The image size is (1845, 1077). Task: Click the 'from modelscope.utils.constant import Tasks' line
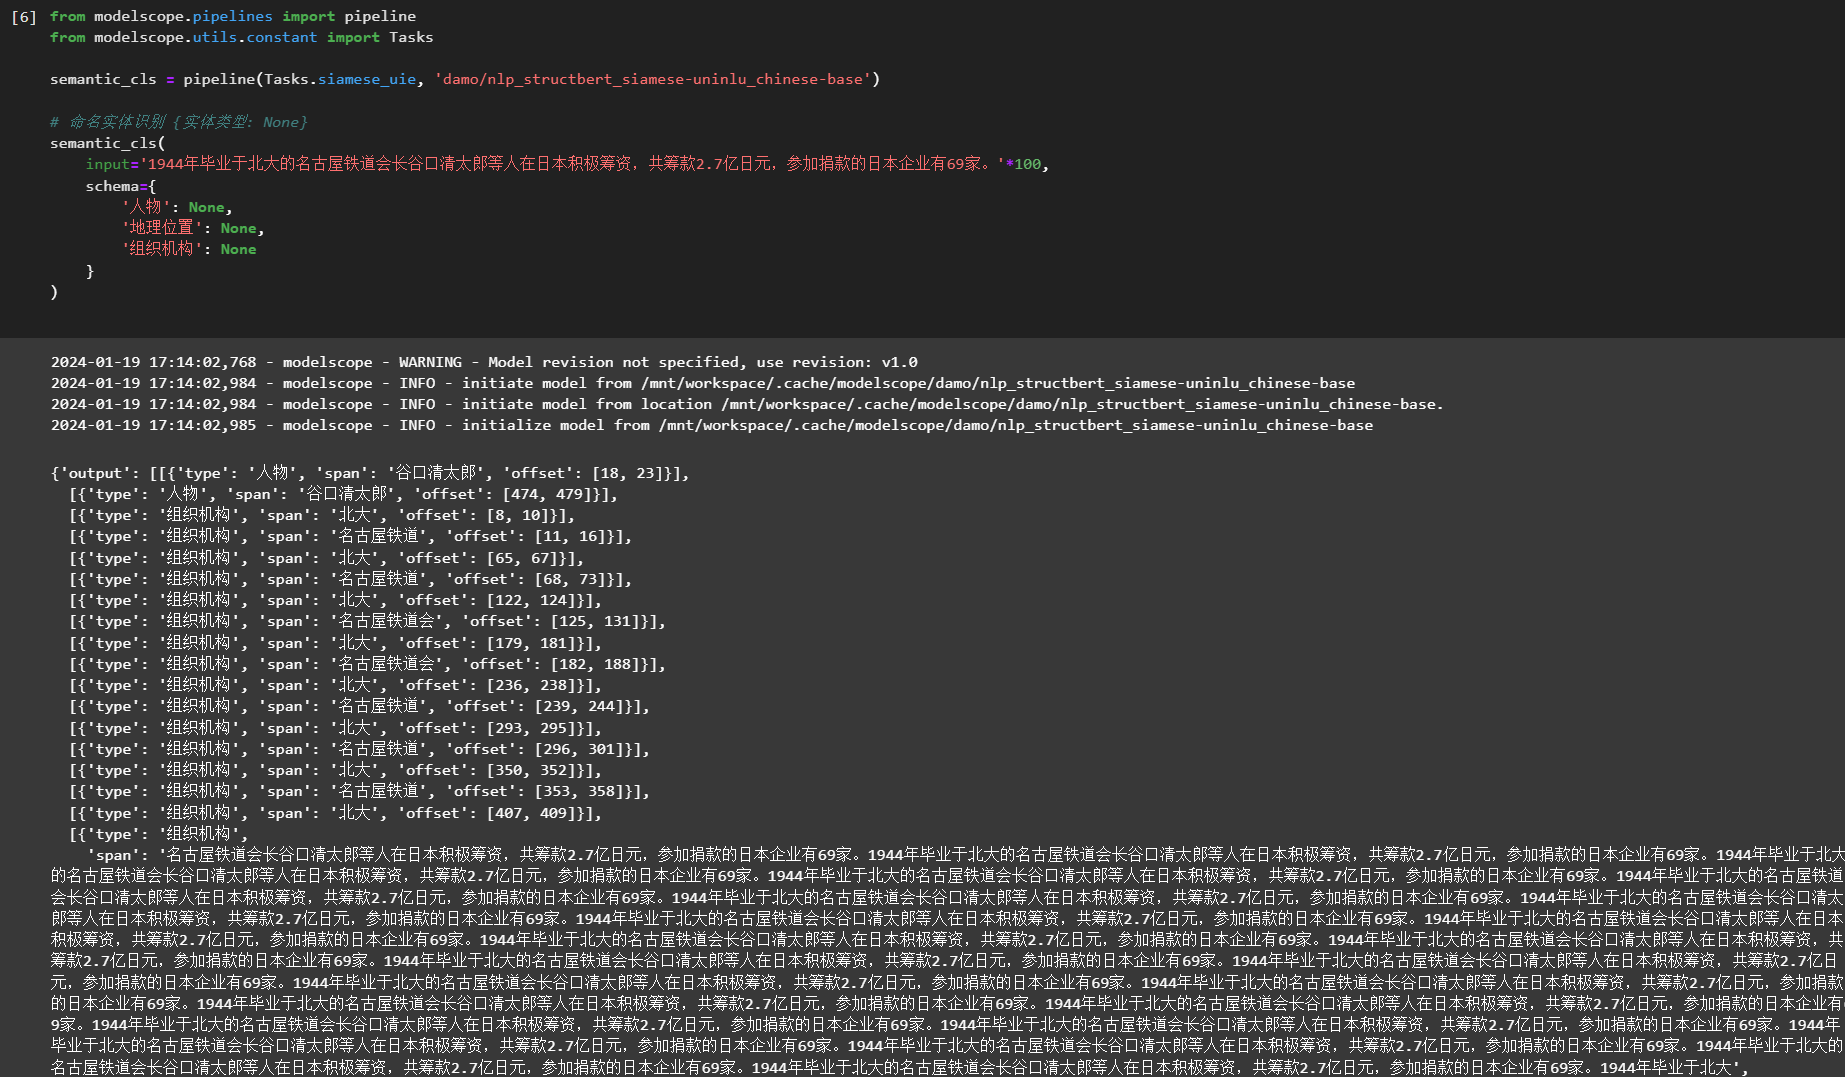[x=242, y=37]
